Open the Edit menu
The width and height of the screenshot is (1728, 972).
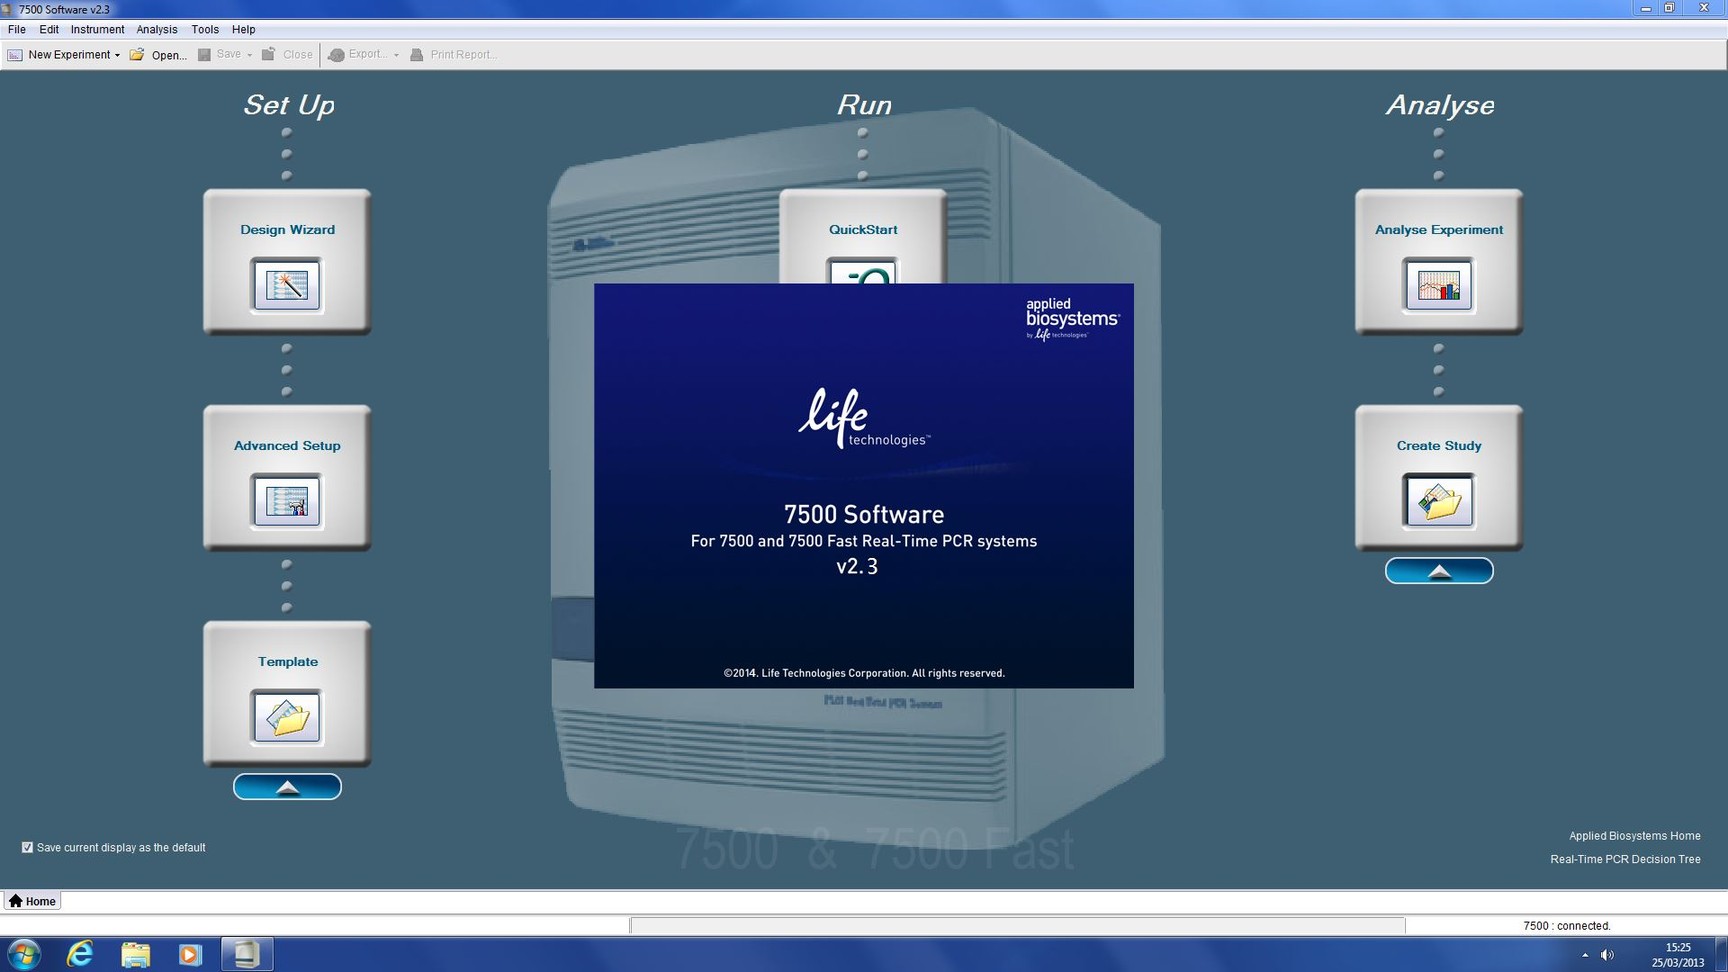pyautogui.click(x=49, y=29)
